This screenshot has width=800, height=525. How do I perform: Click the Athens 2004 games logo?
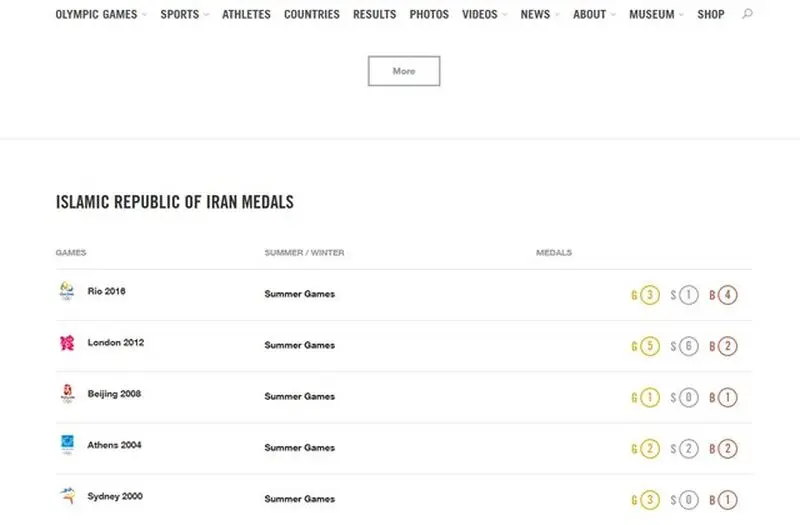click(67, 445)
